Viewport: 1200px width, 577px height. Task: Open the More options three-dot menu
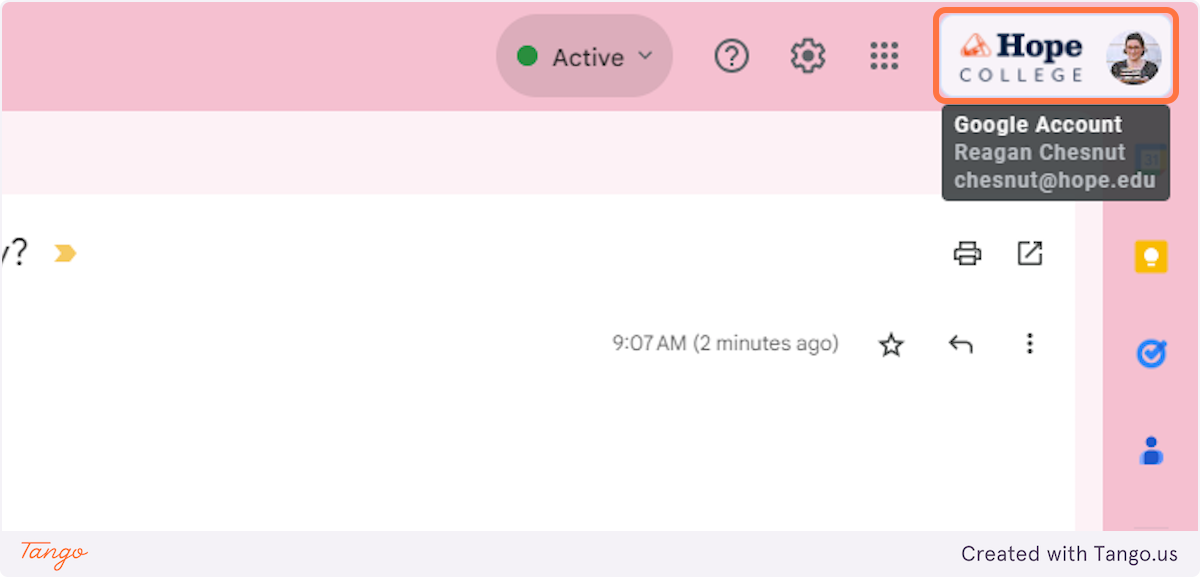coord(1030,345)
